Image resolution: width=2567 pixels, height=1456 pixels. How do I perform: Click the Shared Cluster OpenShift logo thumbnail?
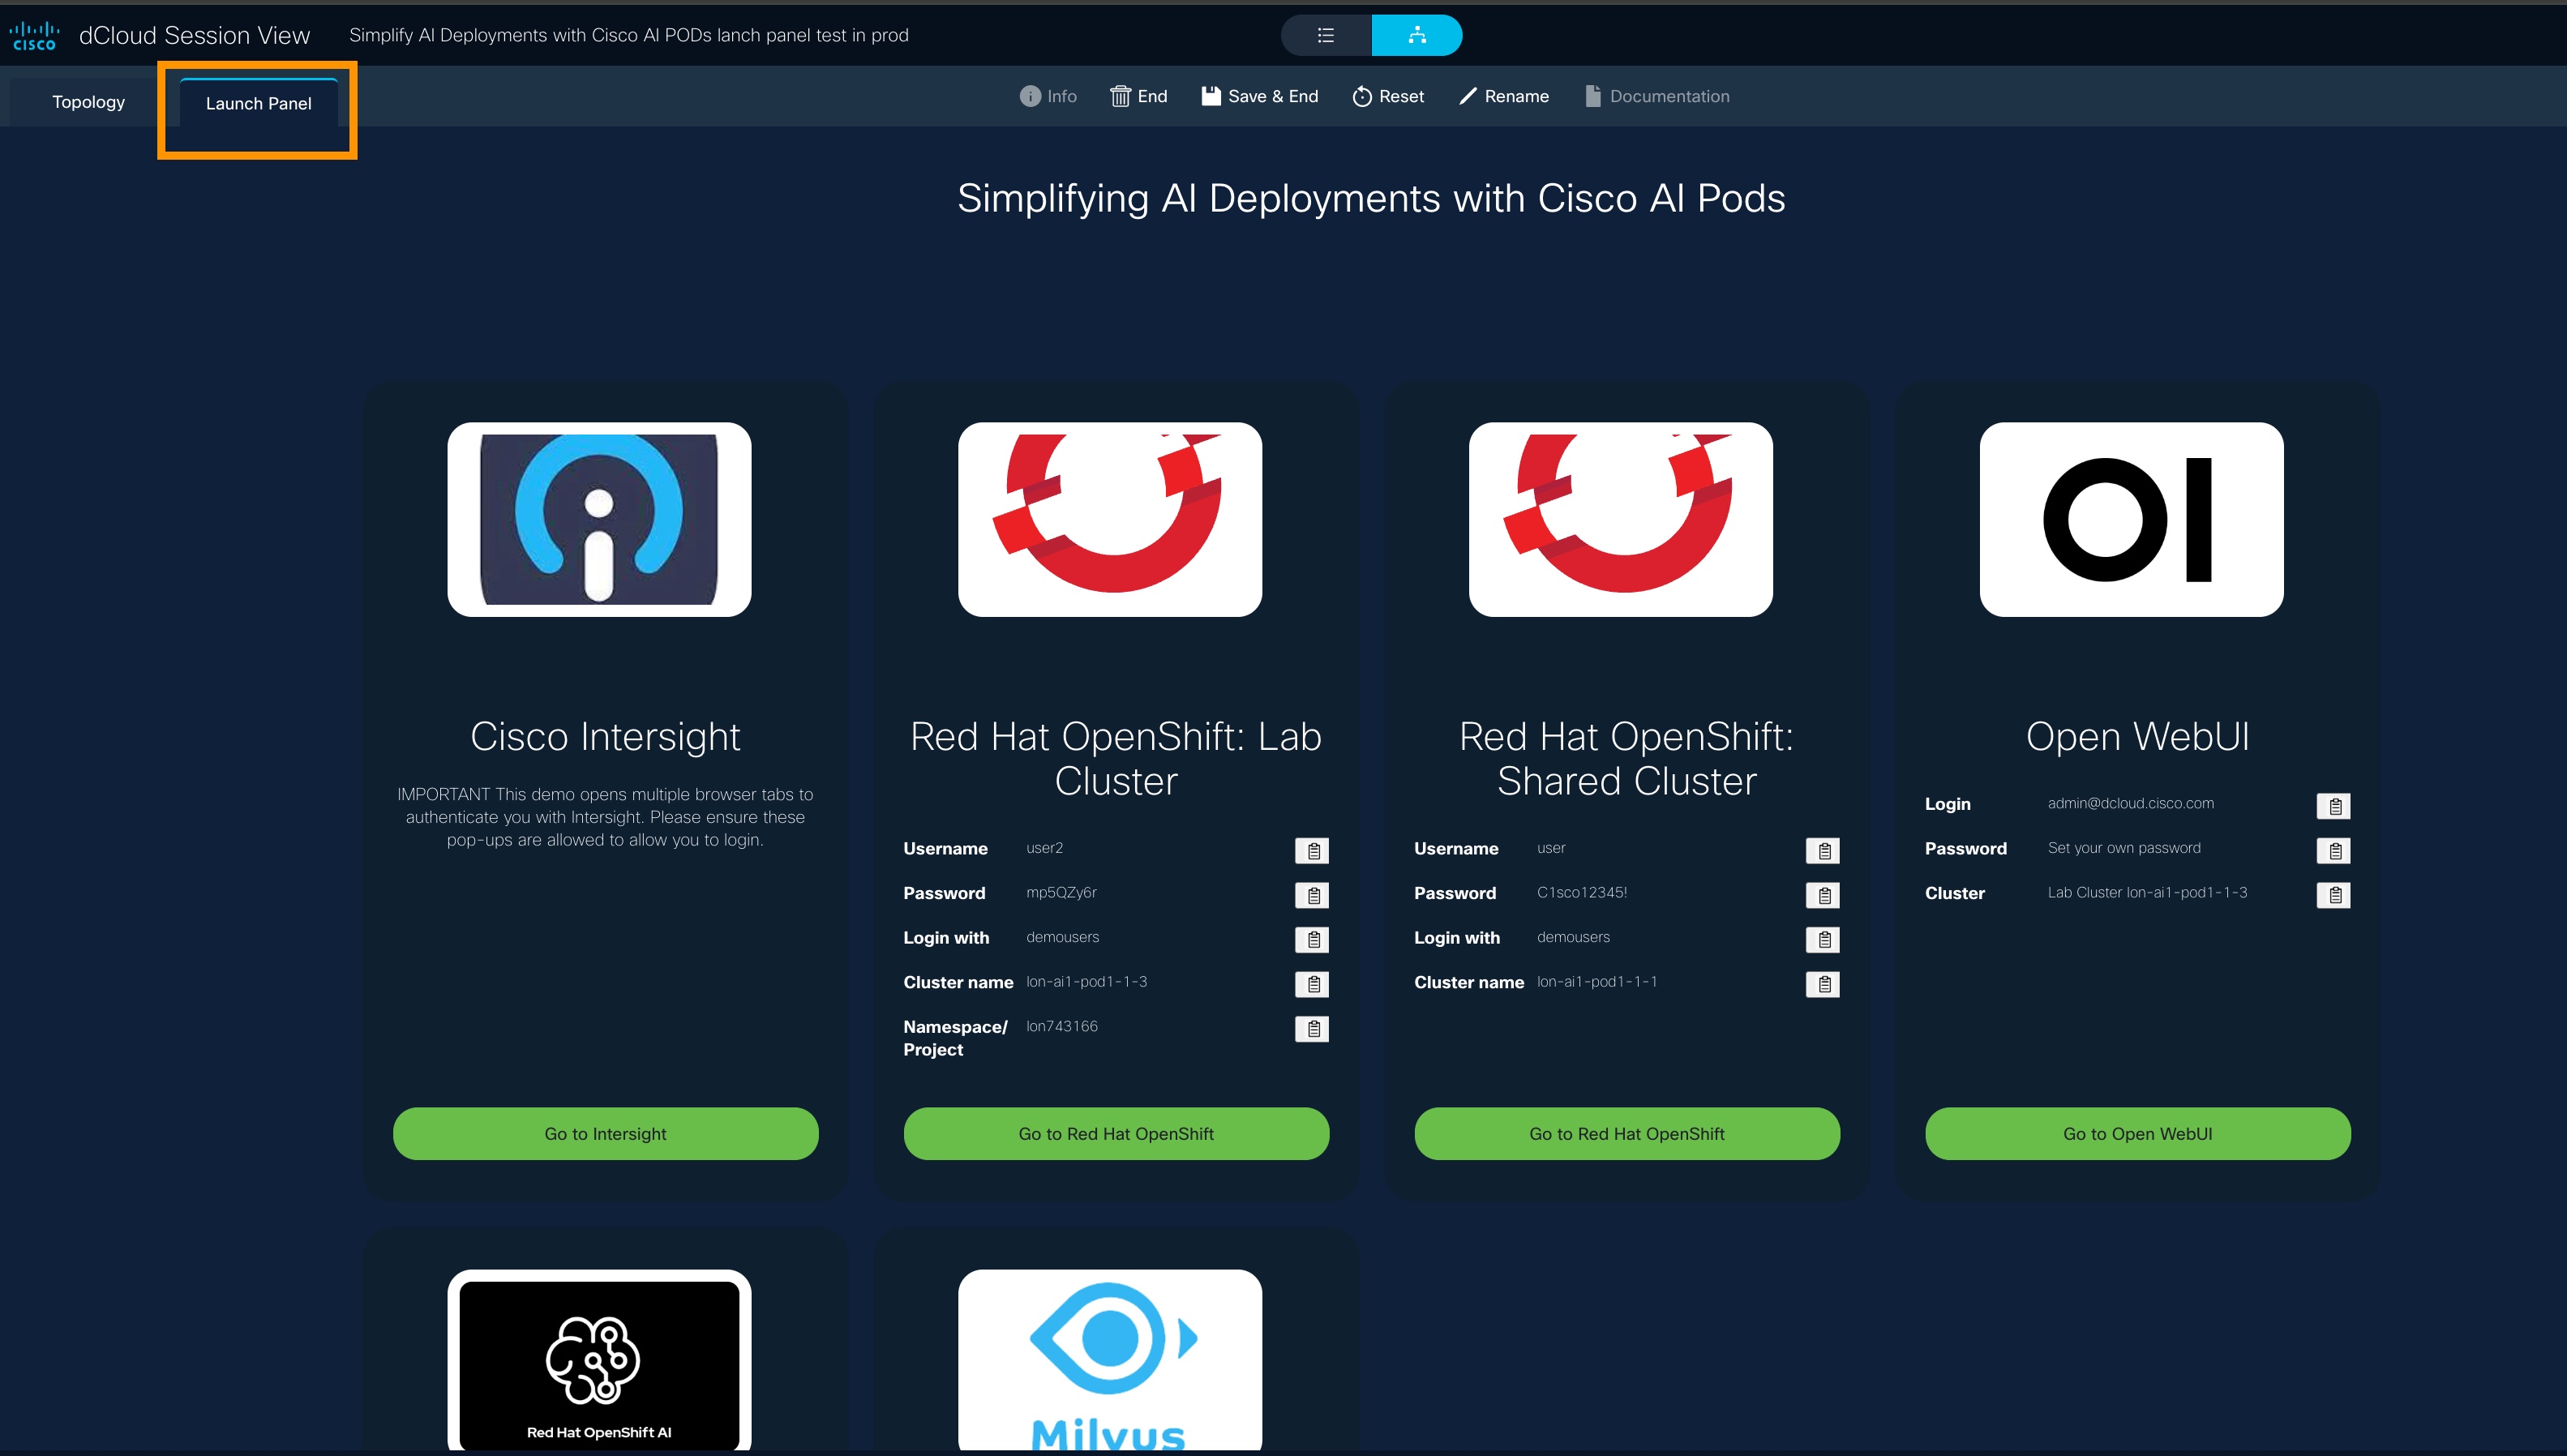(x=1621, y=519)
